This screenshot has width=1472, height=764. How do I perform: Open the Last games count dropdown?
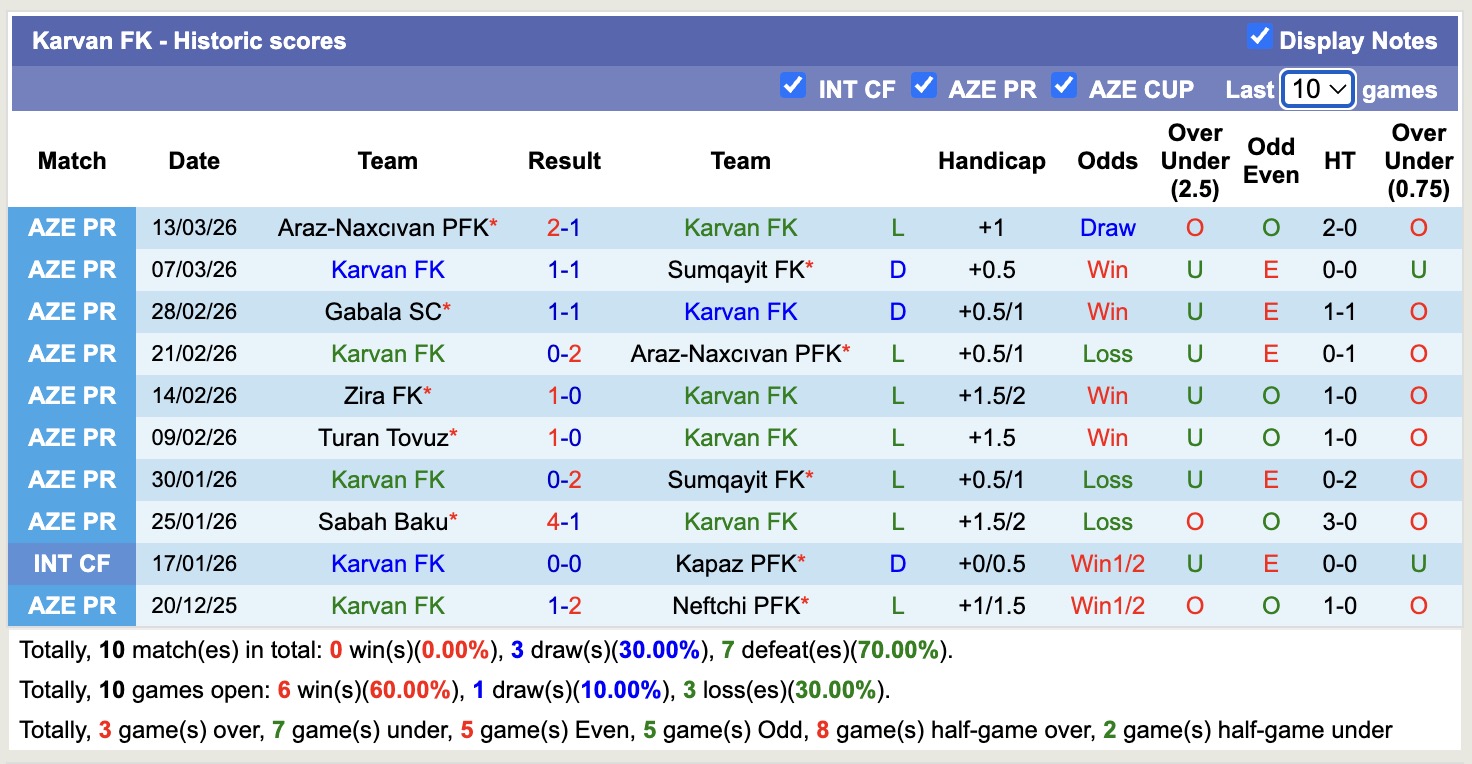(x=1317, y=89)
